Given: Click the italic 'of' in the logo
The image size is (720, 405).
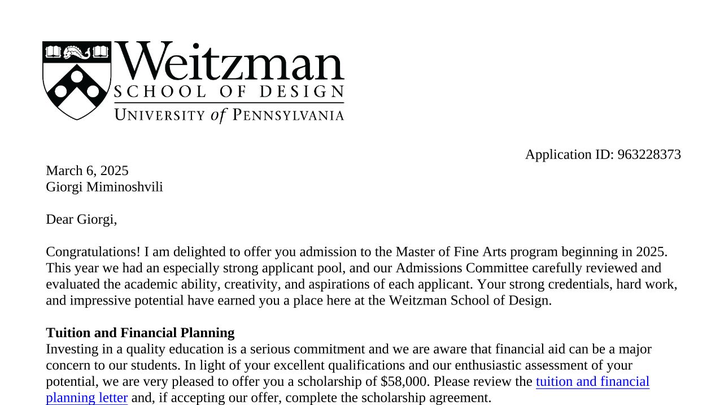Looking at the screenshot, I should tap(219, 115).
